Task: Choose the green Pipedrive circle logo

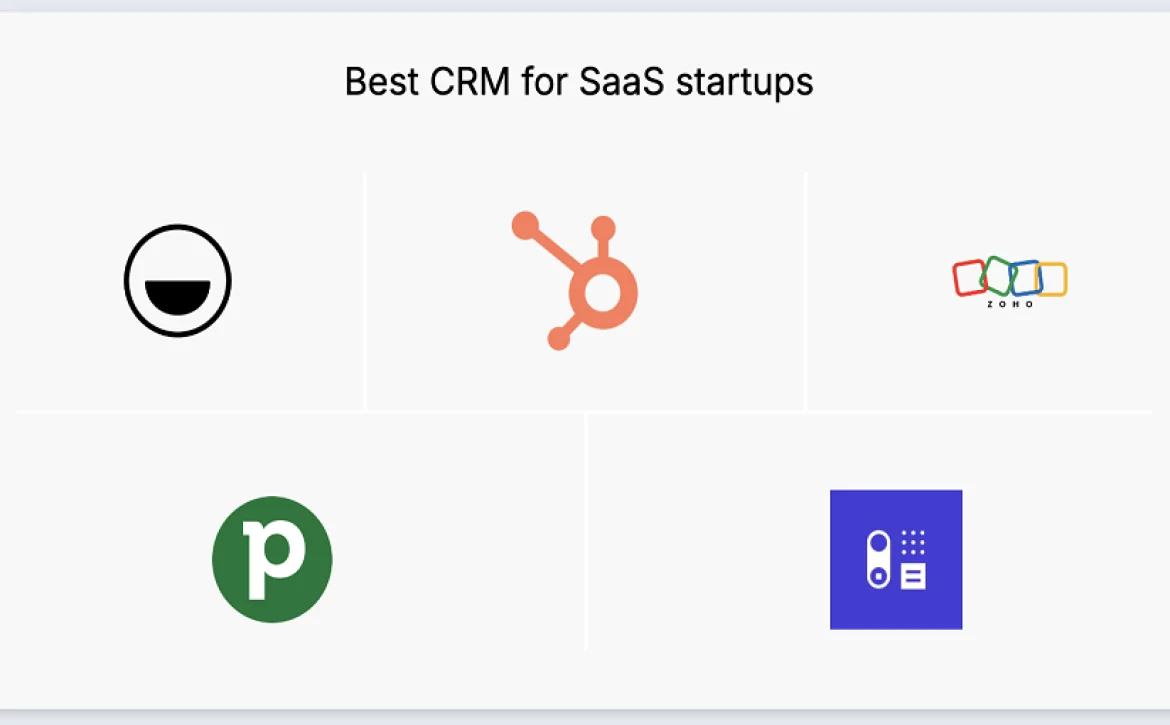Action: pos(272,559)
